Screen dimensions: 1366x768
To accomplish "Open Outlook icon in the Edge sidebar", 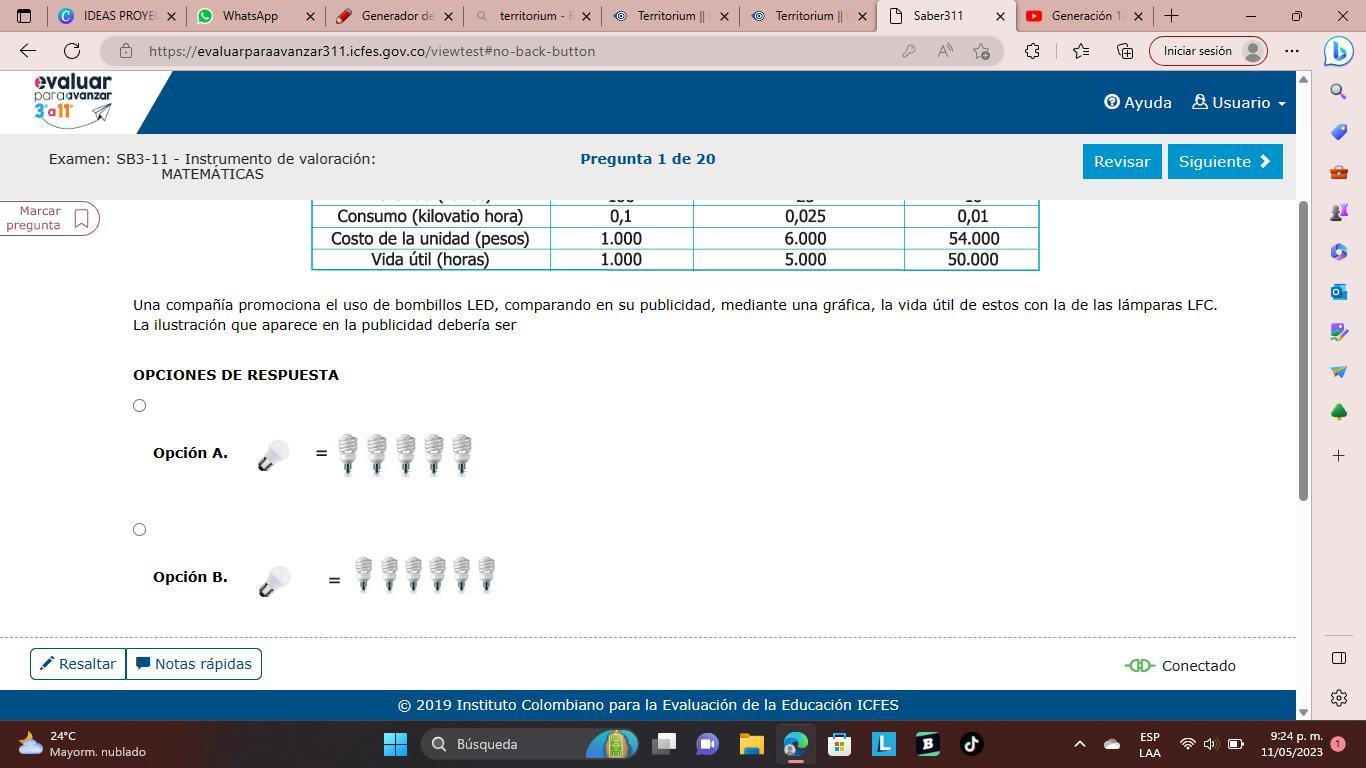I will point(1338,292).
